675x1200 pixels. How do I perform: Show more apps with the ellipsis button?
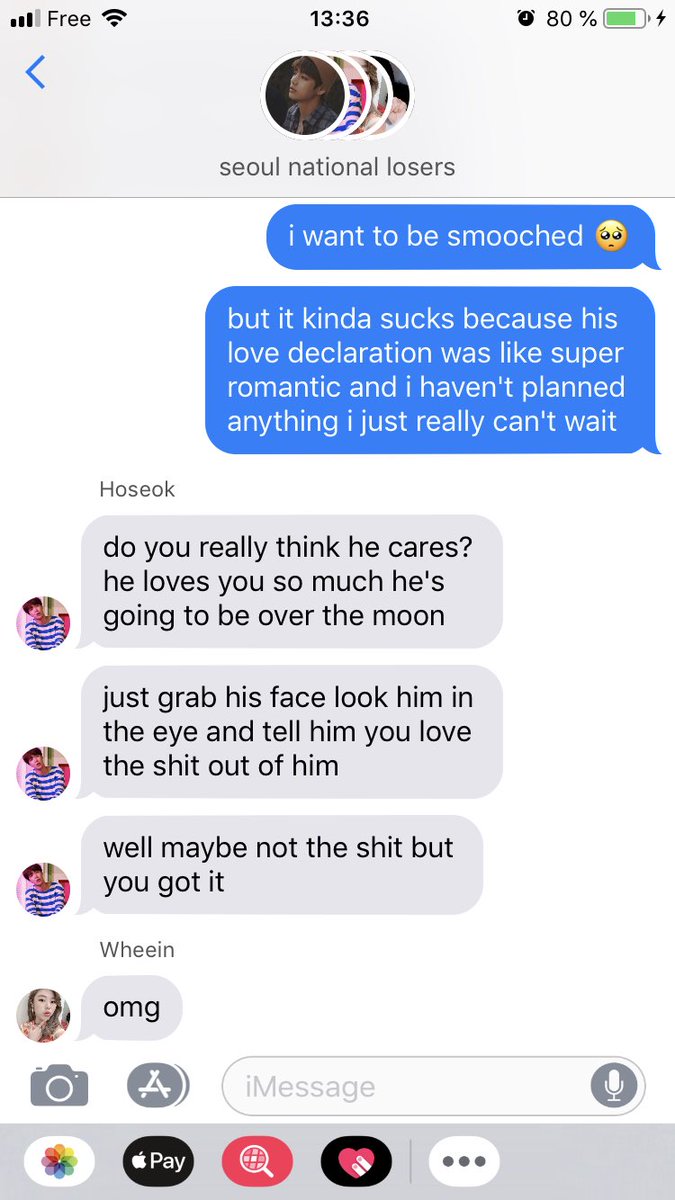464,1161
